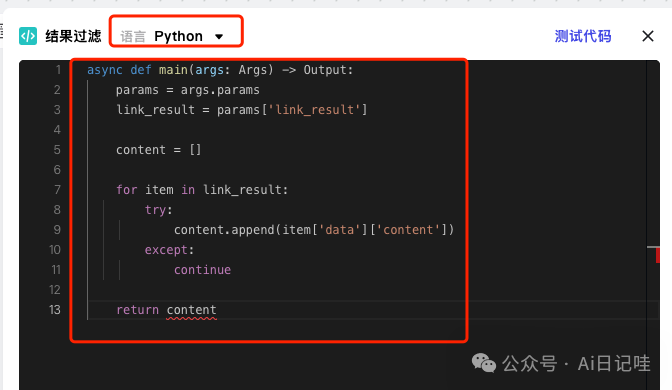Click the 'except:' line
The image size is (672, 390).
tap(169, 249)
